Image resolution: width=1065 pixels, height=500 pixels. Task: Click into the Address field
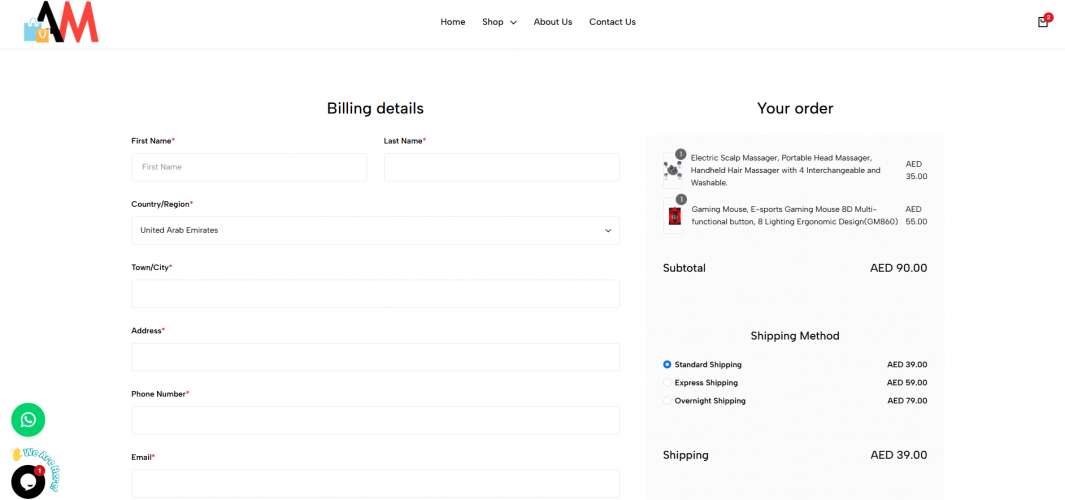(x=376, y=357)
